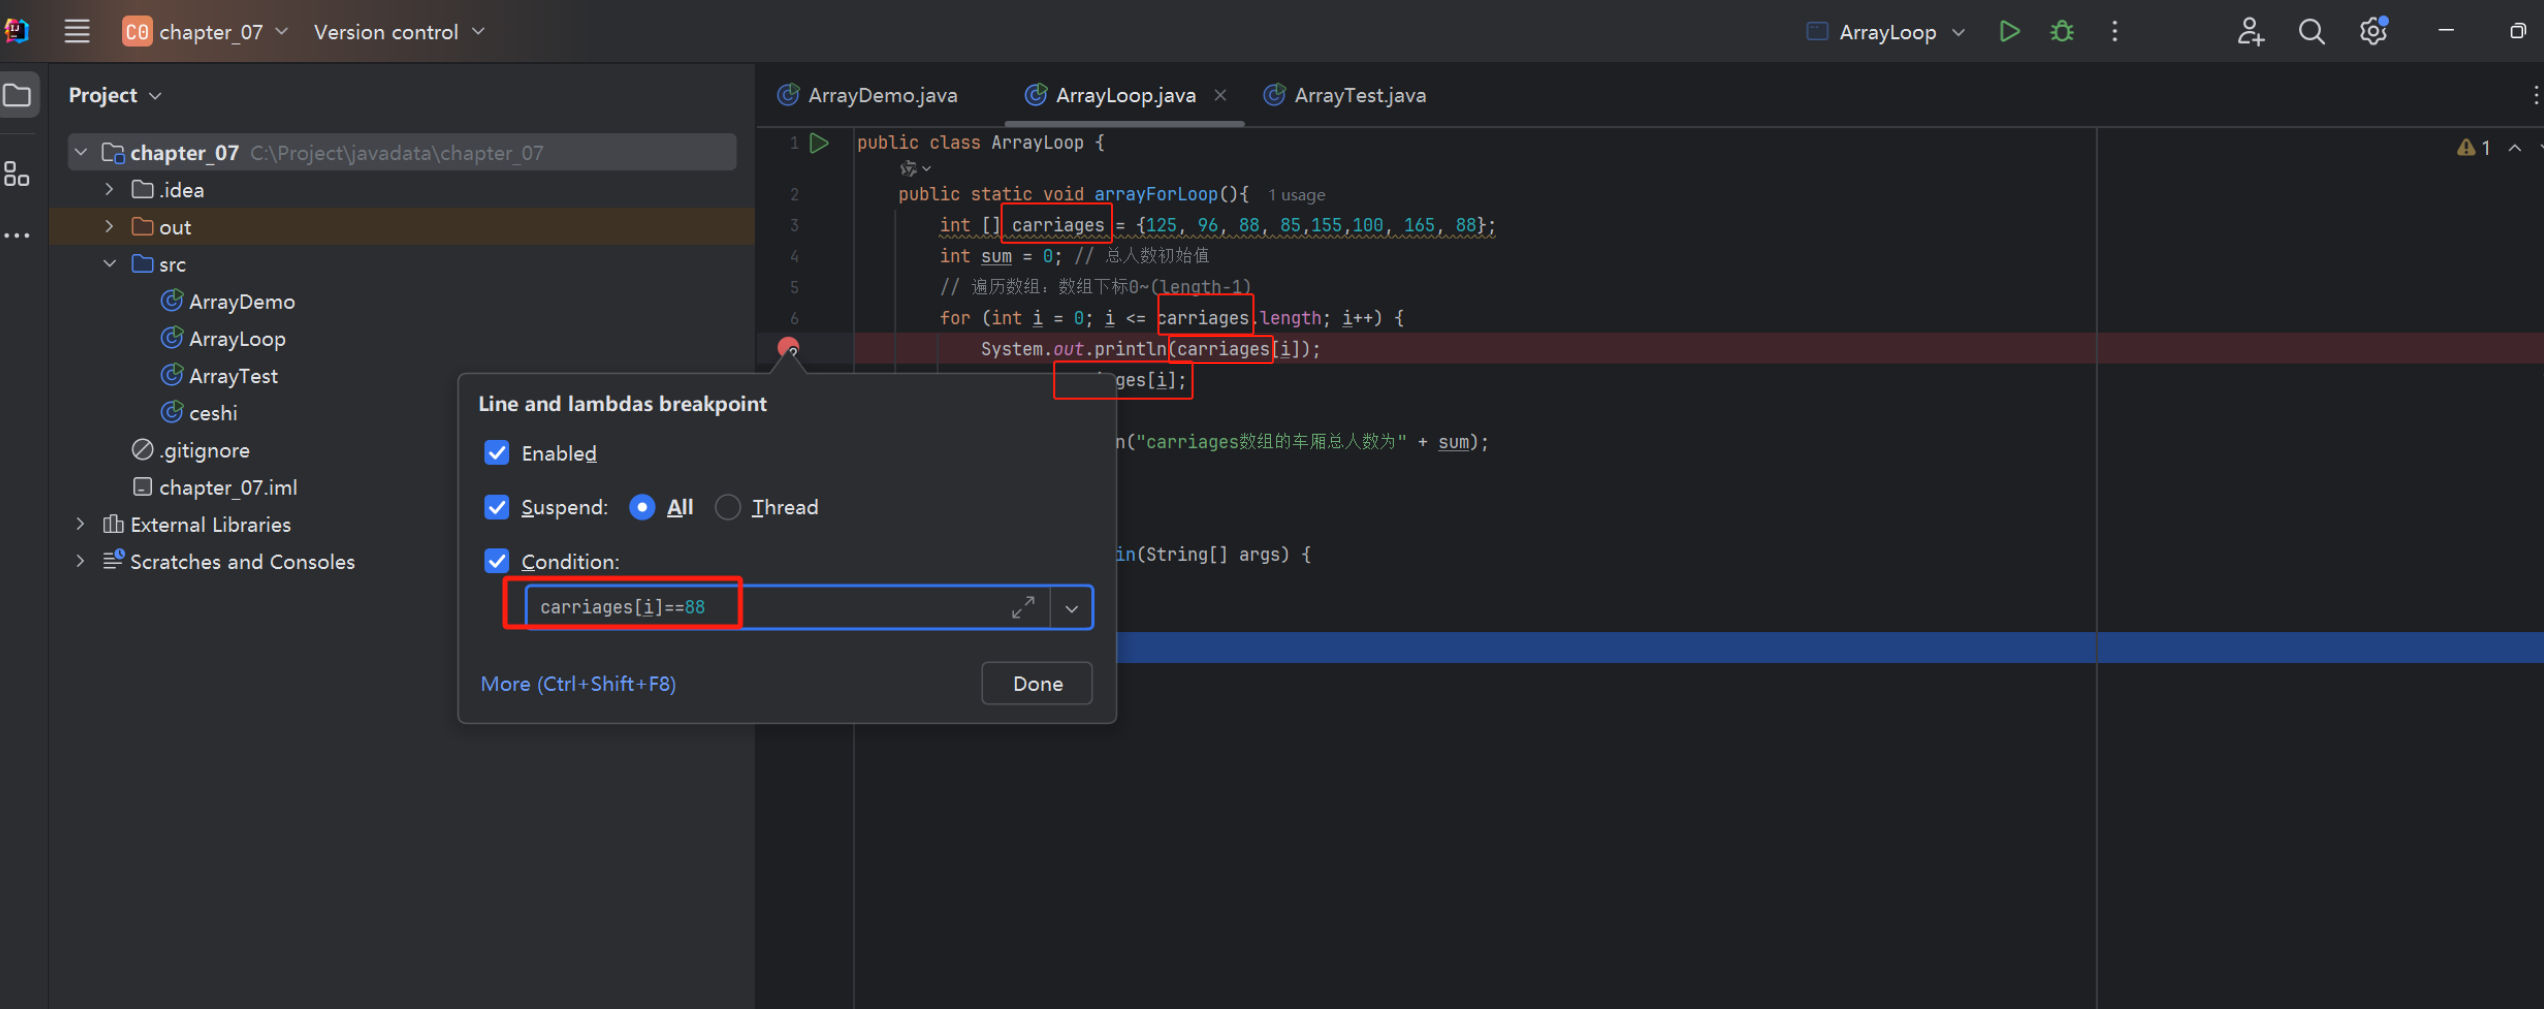
Task: Open the More Actions kebab menu
Action: [x=2114, y=32]
